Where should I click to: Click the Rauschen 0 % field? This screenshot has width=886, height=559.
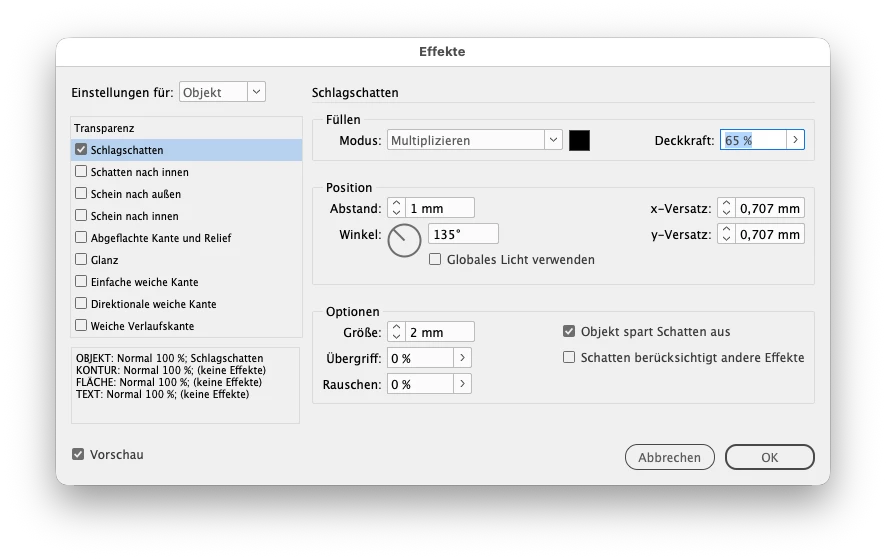pos(420,384)
